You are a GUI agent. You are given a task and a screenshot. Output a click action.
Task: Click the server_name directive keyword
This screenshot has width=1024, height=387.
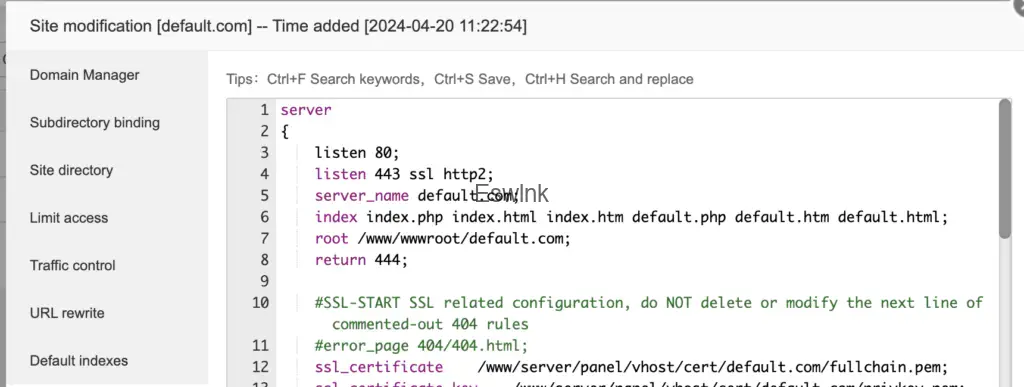pyautogui.click(x=361, y=196)
